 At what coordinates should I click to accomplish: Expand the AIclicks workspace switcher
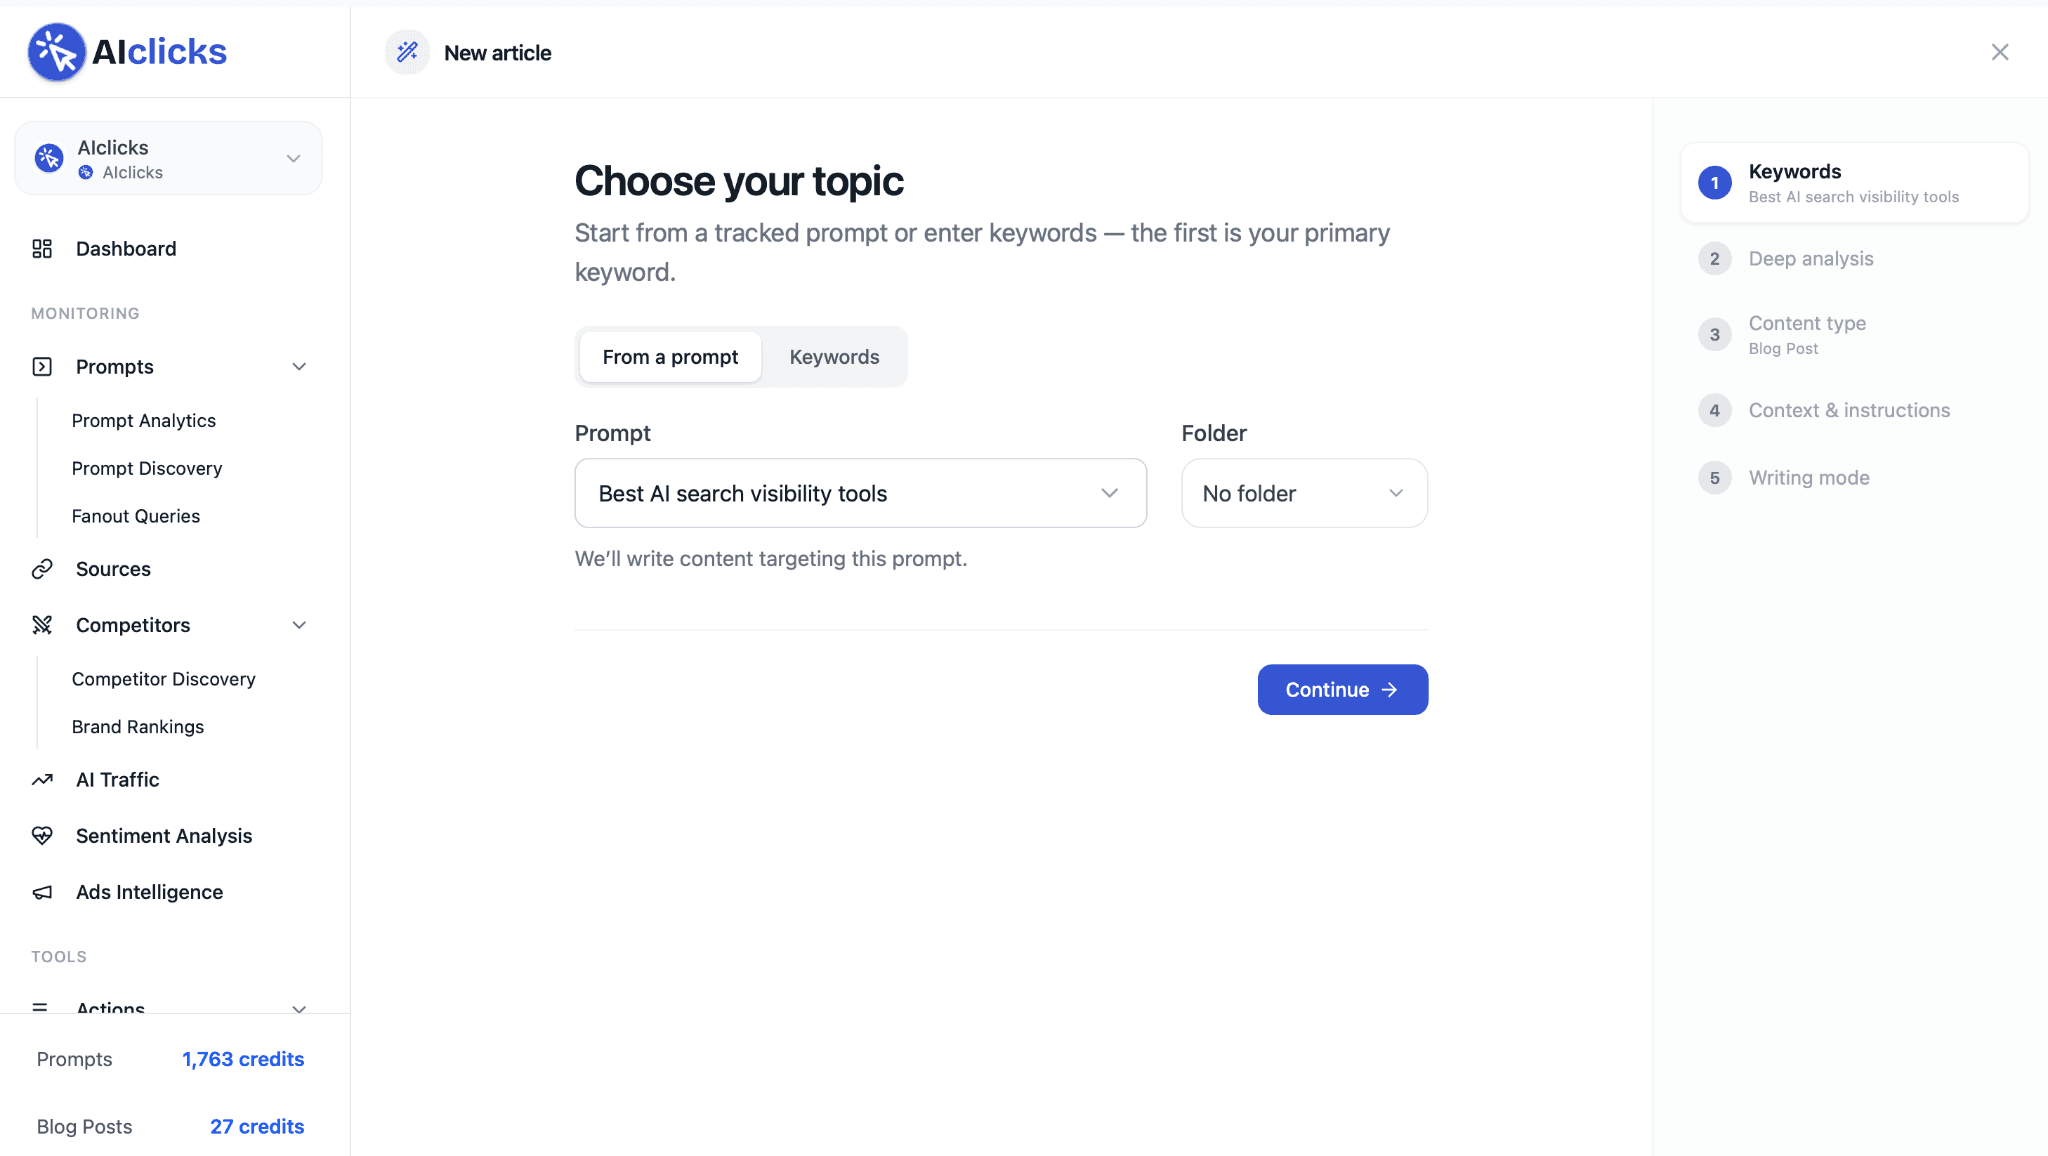pyautogui.click(x=168, y=159)
